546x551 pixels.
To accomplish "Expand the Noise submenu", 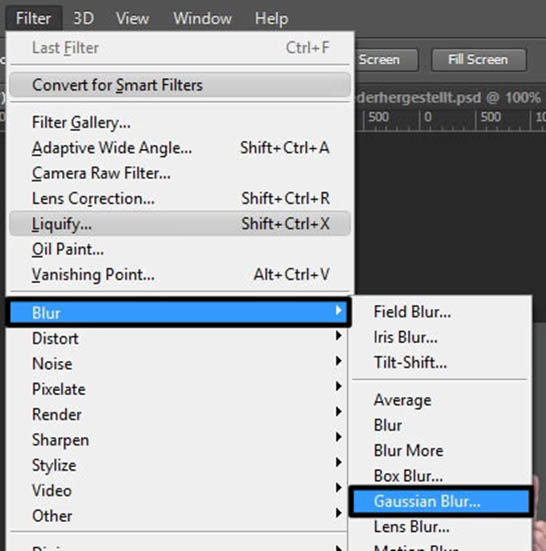I will 178,364.
